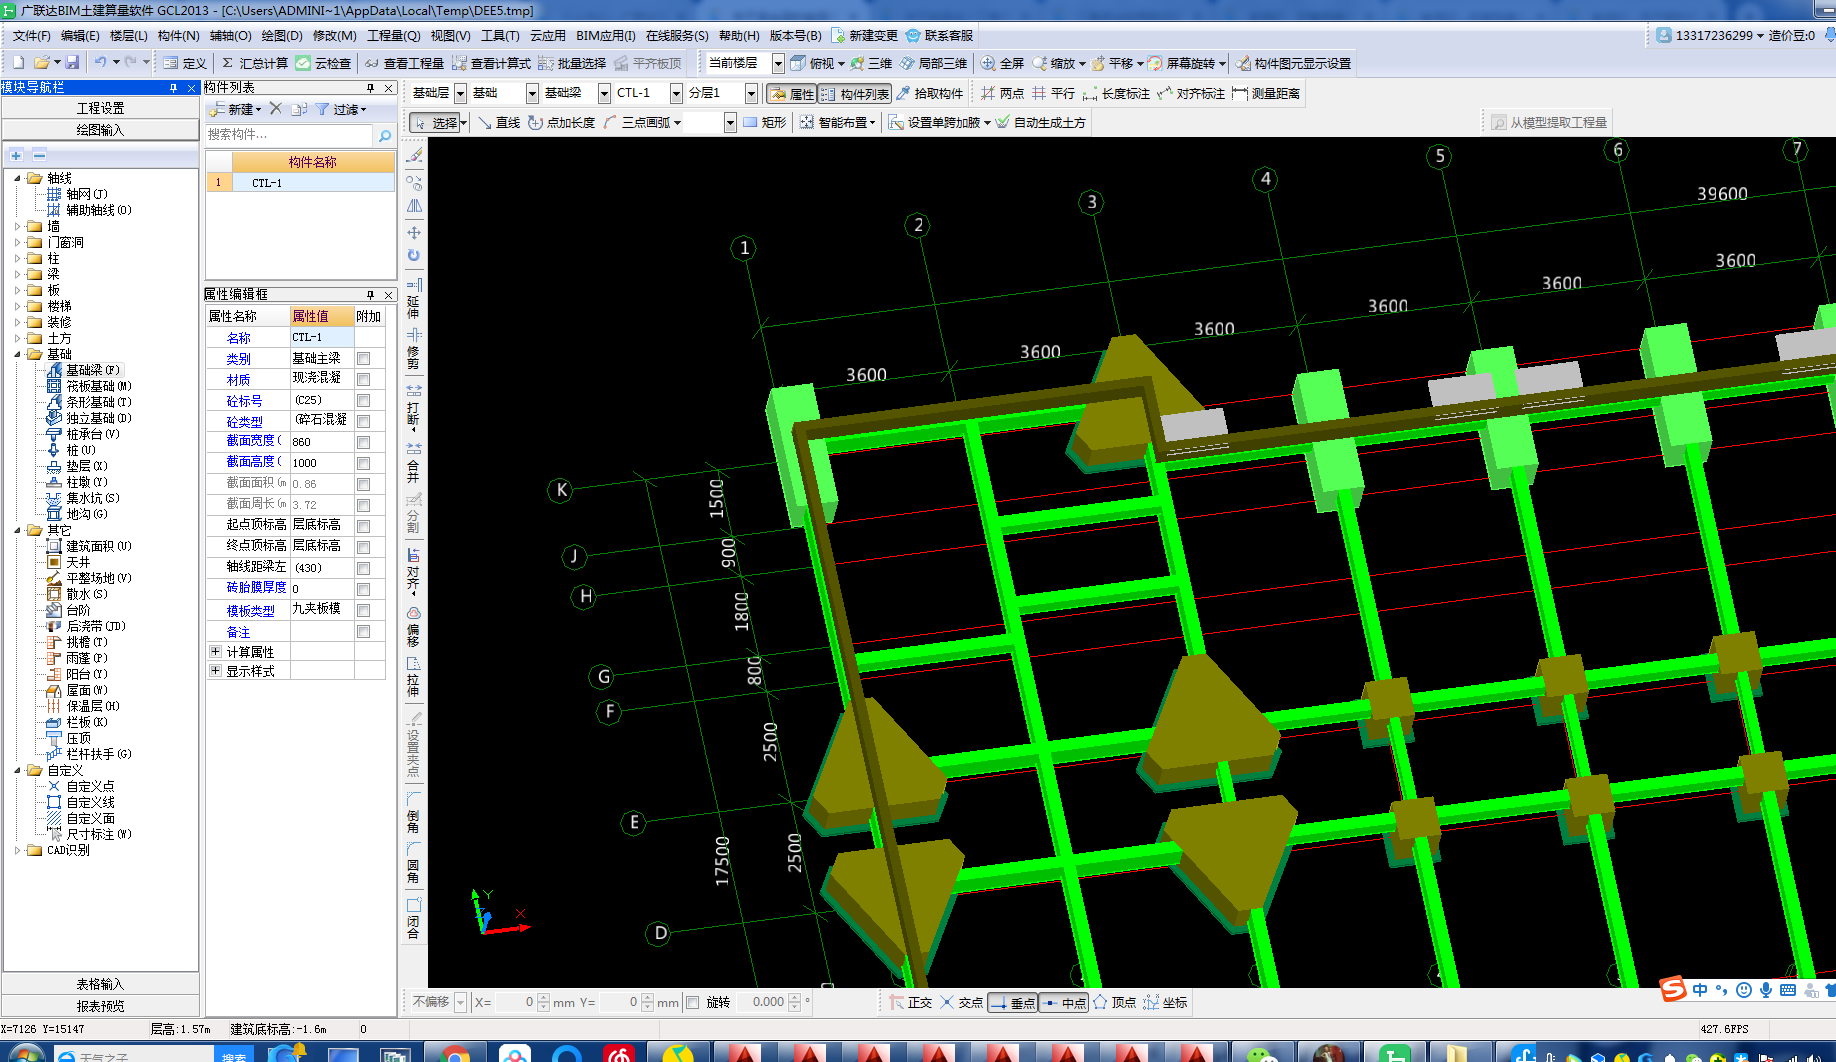Click 表格输入 navigation button
The width and height of the screenshot is (1836, 1062).
pyautogui.click(x=100, y=984)
